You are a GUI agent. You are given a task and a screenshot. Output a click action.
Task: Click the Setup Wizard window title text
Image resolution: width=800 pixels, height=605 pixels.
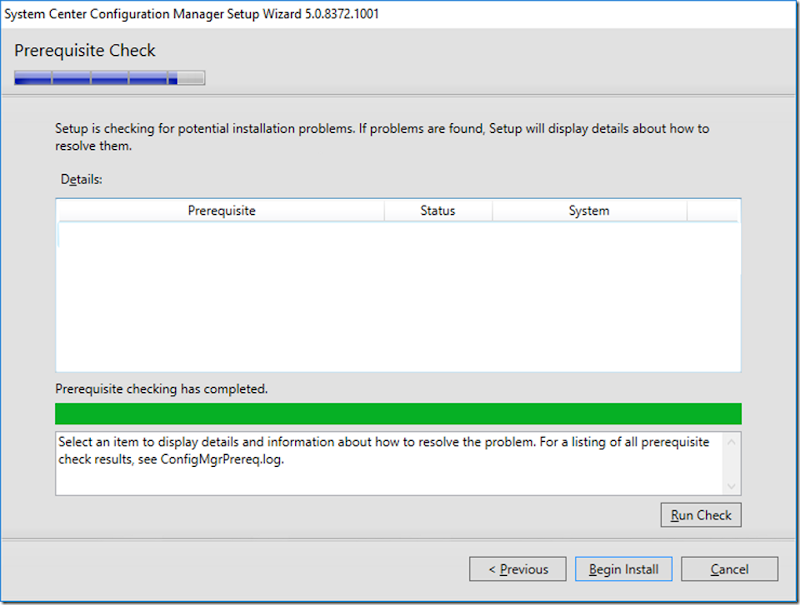(192, 14)
